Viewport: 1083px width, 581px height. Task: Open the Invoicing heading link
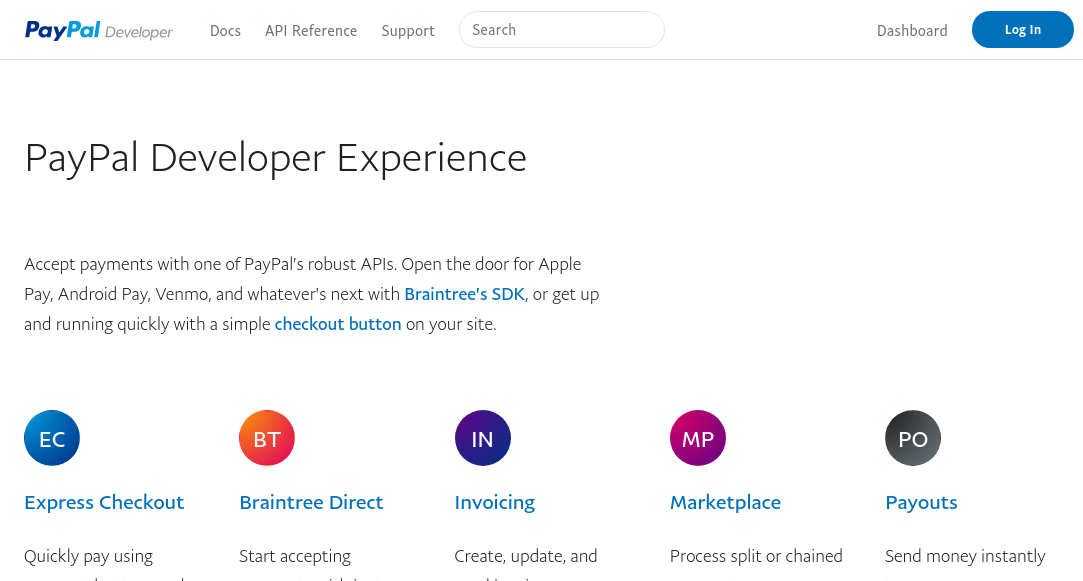point(495,502)
